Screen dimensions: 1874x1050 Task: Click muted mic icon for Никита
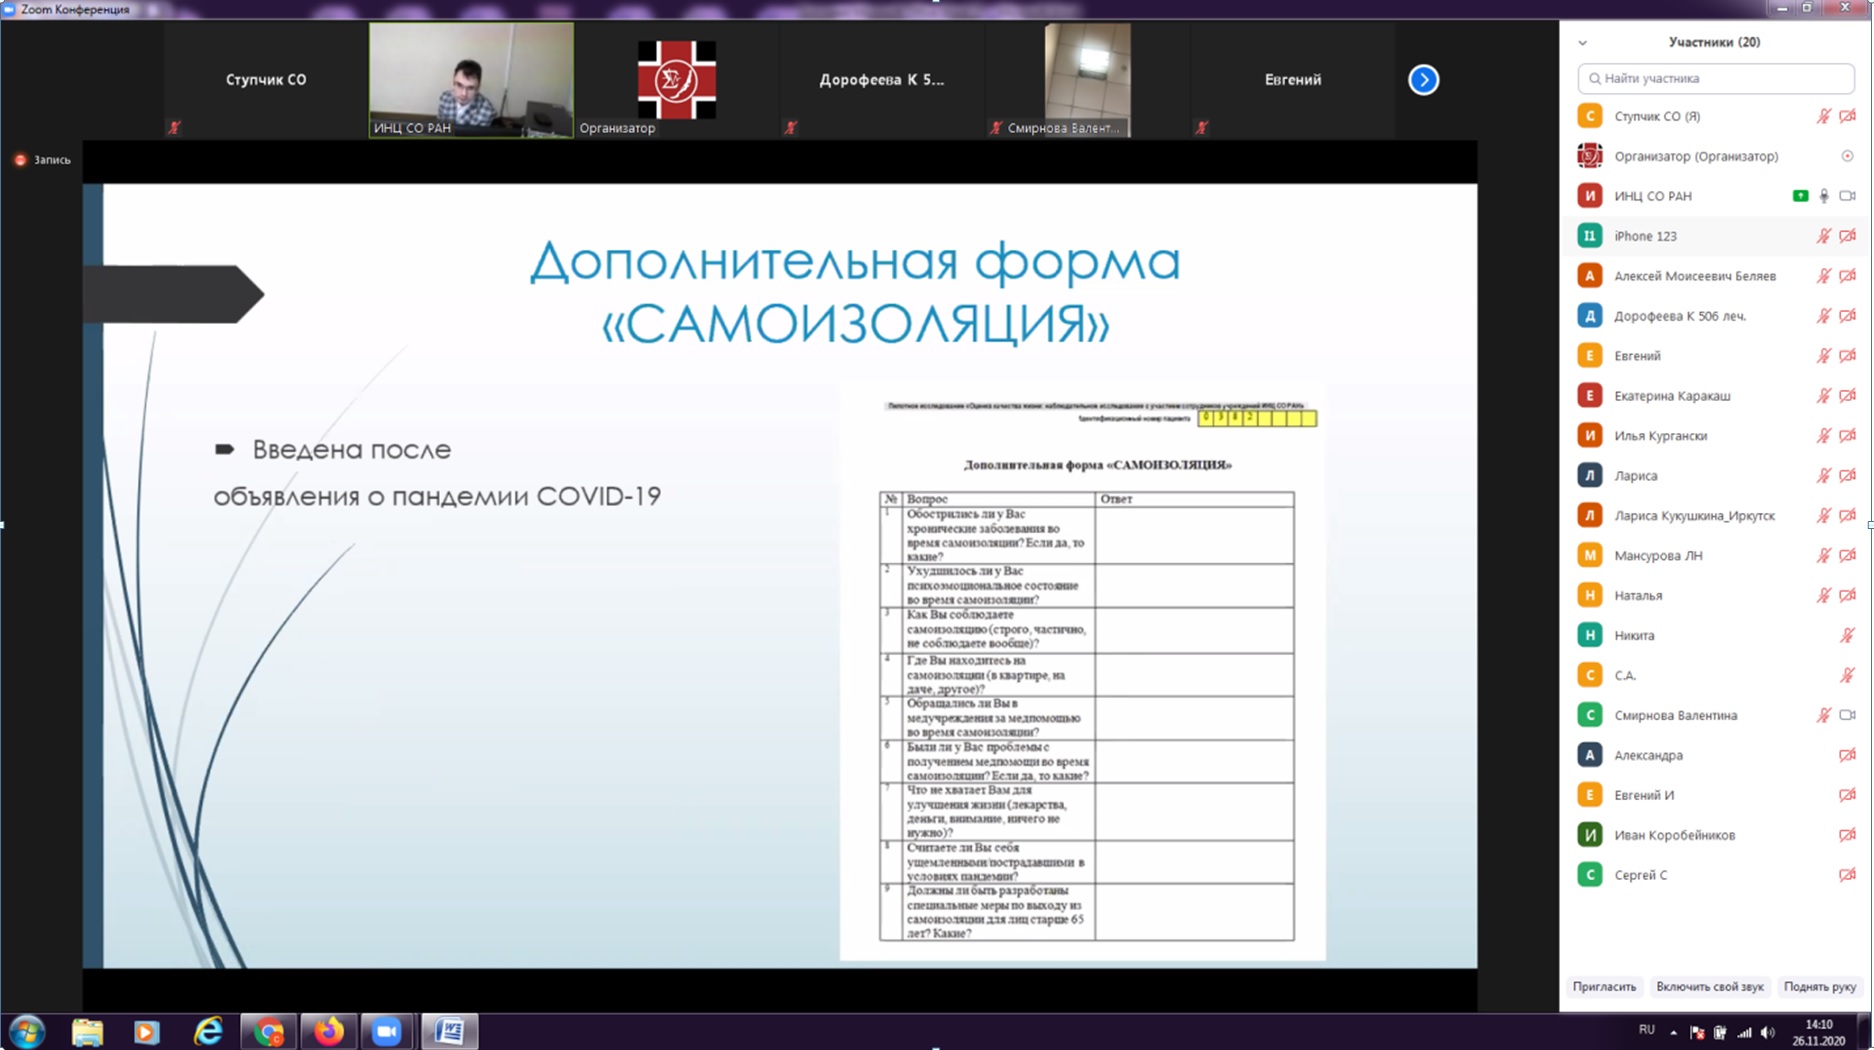click(x=1847, y=635)
